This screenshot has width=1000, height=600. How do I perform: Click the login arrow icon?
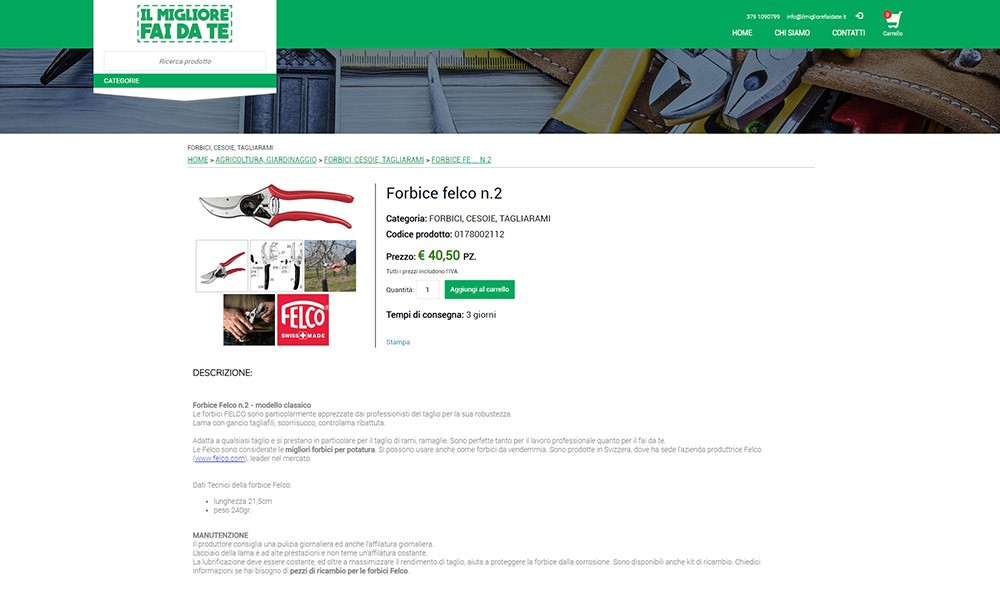coord(859,16)
